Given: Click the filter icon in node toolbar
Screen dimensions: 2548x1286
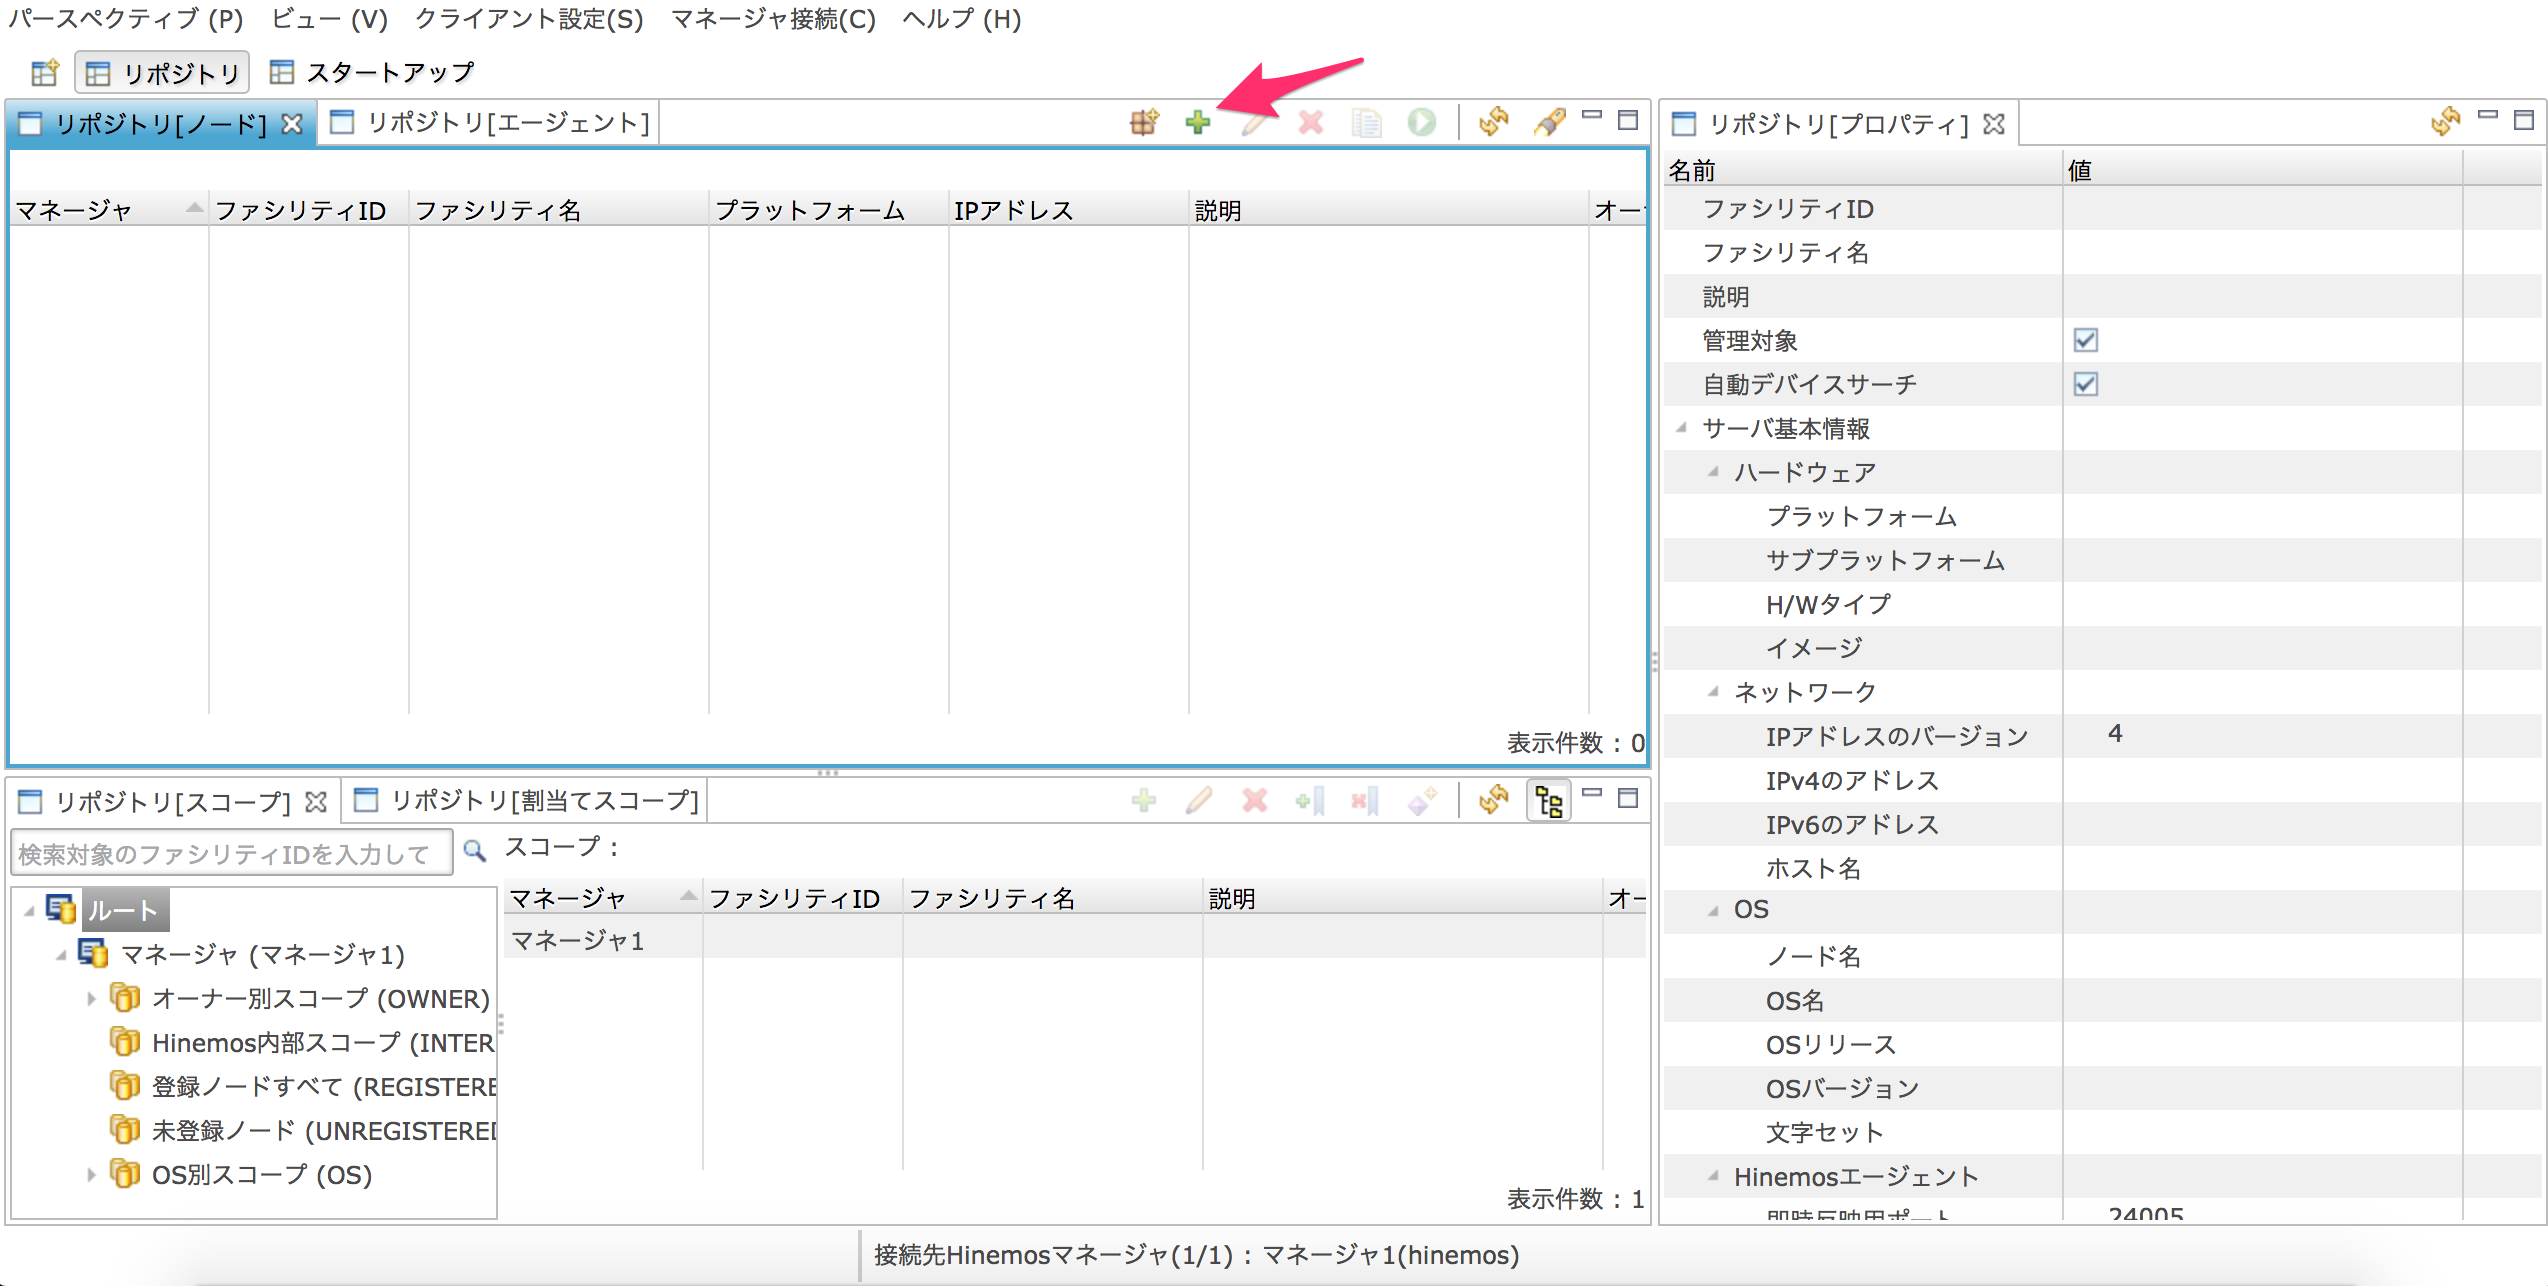Looking at the screenshot, I should [1549, 122].
